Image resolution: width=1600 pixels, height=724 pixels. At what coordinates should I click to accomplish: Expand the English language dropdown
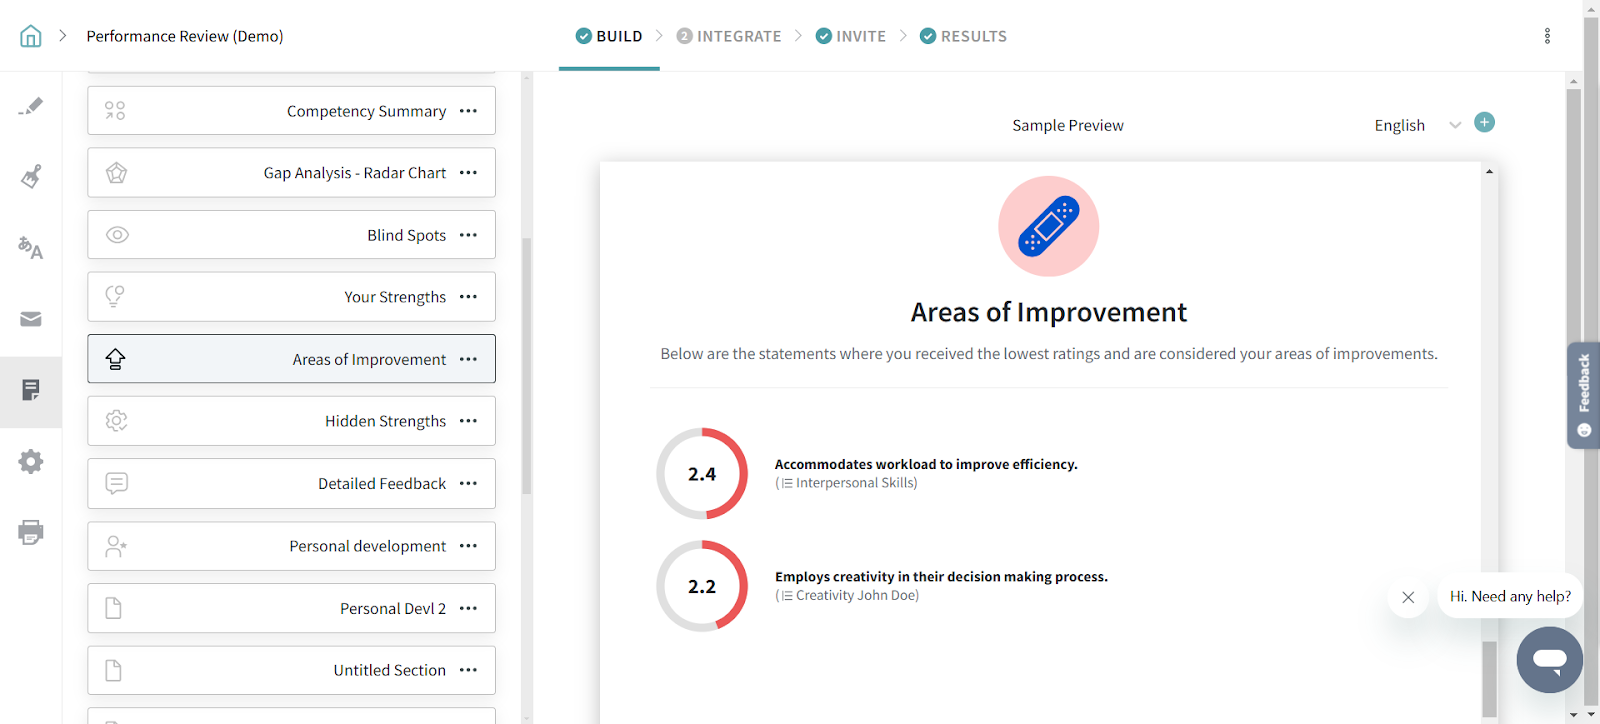click(x=1455, y=125)
